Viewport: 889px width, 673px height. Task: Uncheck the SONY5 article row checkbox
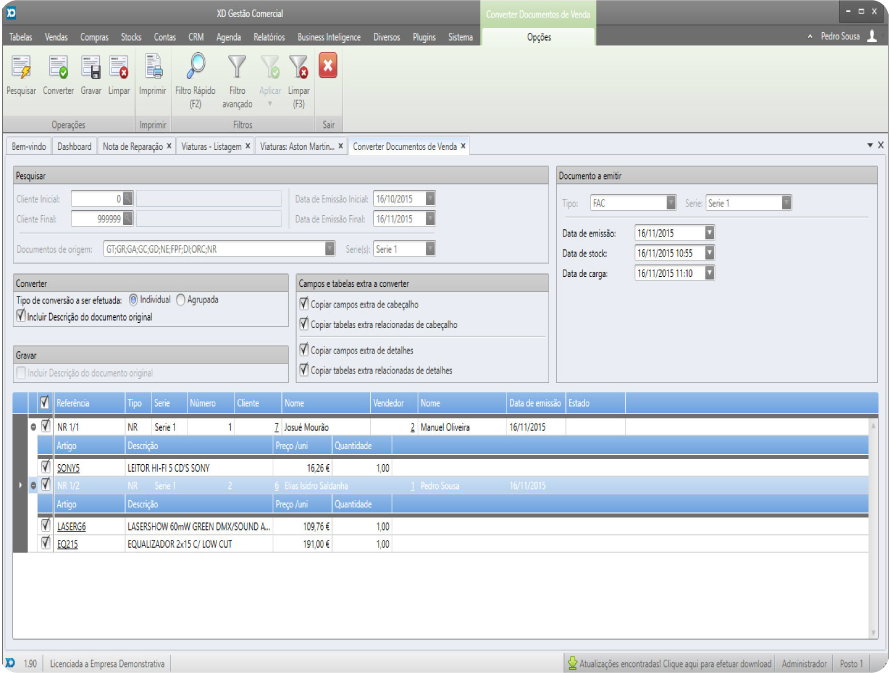point(45,466)
